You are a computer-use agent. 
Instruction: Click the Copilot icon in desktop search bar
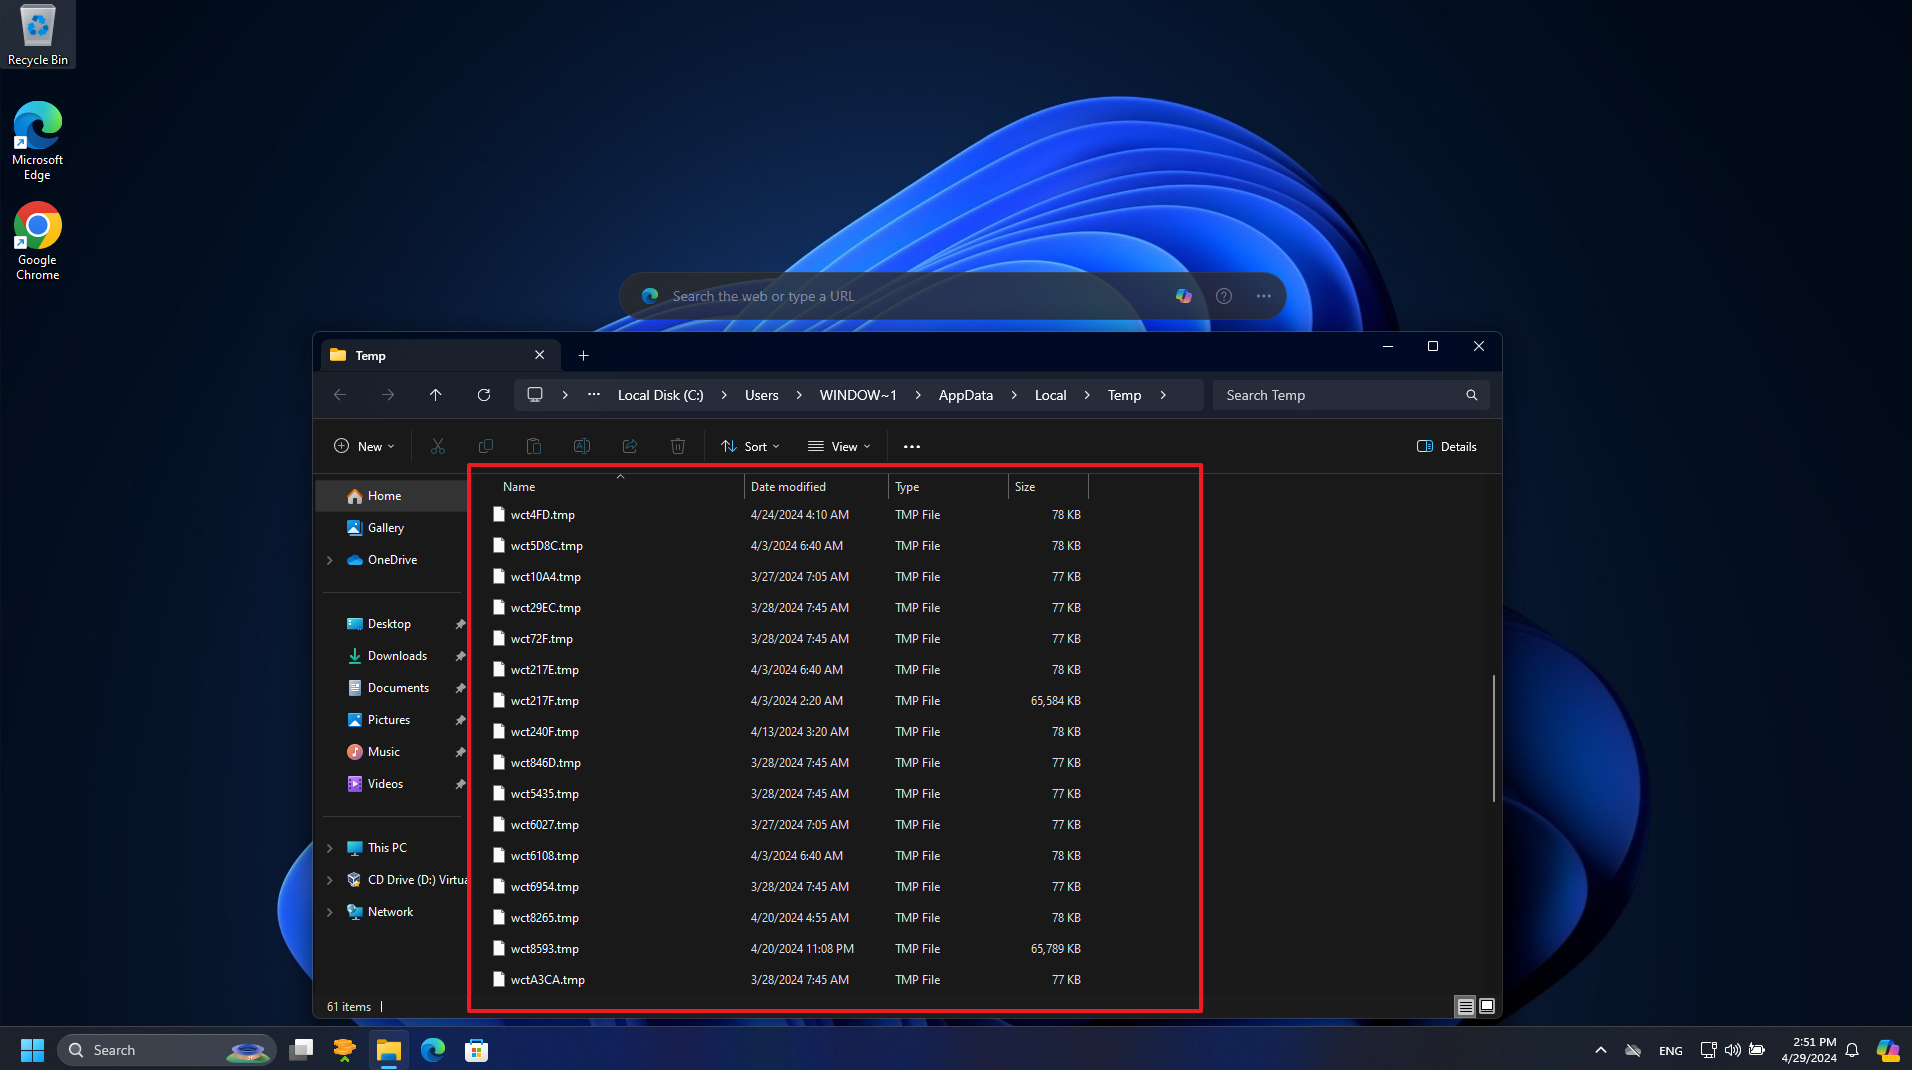click(x=1184, y=296)
